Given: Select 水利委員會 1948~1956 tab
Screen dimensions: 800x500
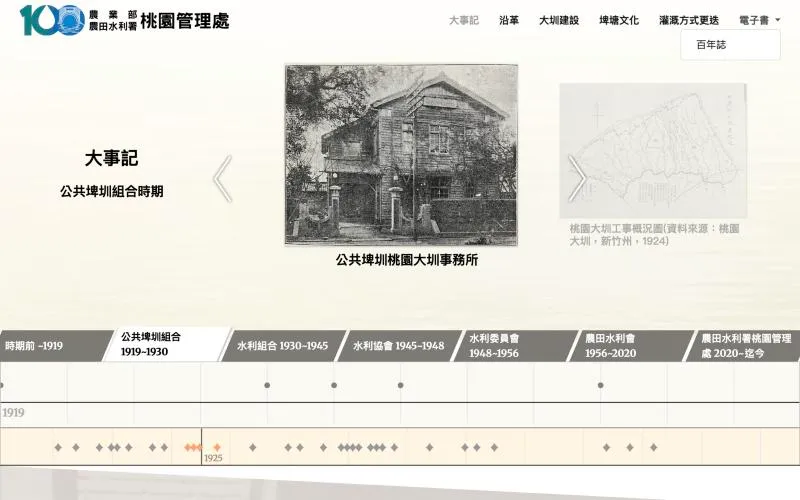Looking at the screenshot, I should (515, 346).
